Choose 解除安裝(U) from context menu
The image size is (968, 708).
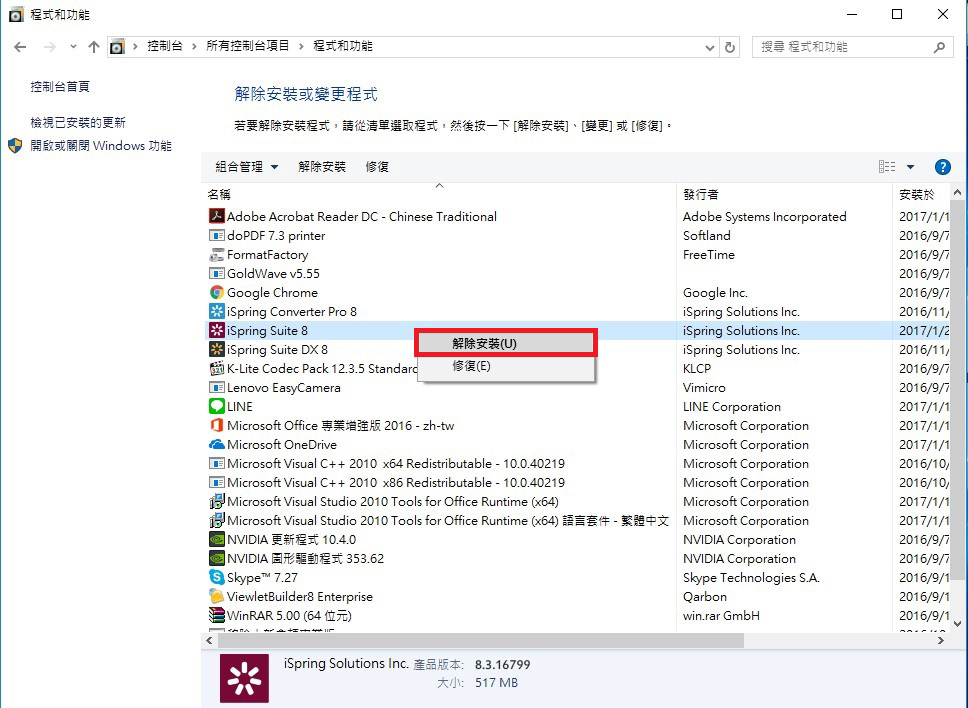505,343
